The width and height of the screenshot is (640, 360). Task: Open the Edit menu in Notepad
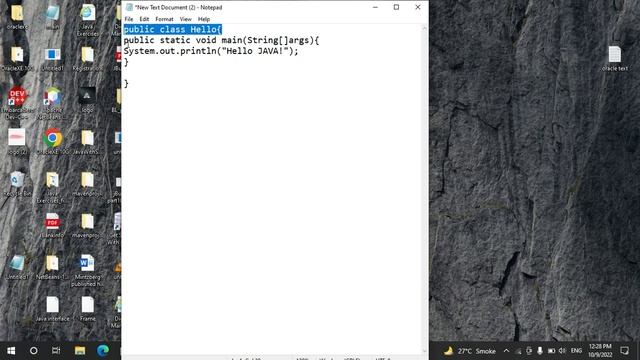[144, 19]
